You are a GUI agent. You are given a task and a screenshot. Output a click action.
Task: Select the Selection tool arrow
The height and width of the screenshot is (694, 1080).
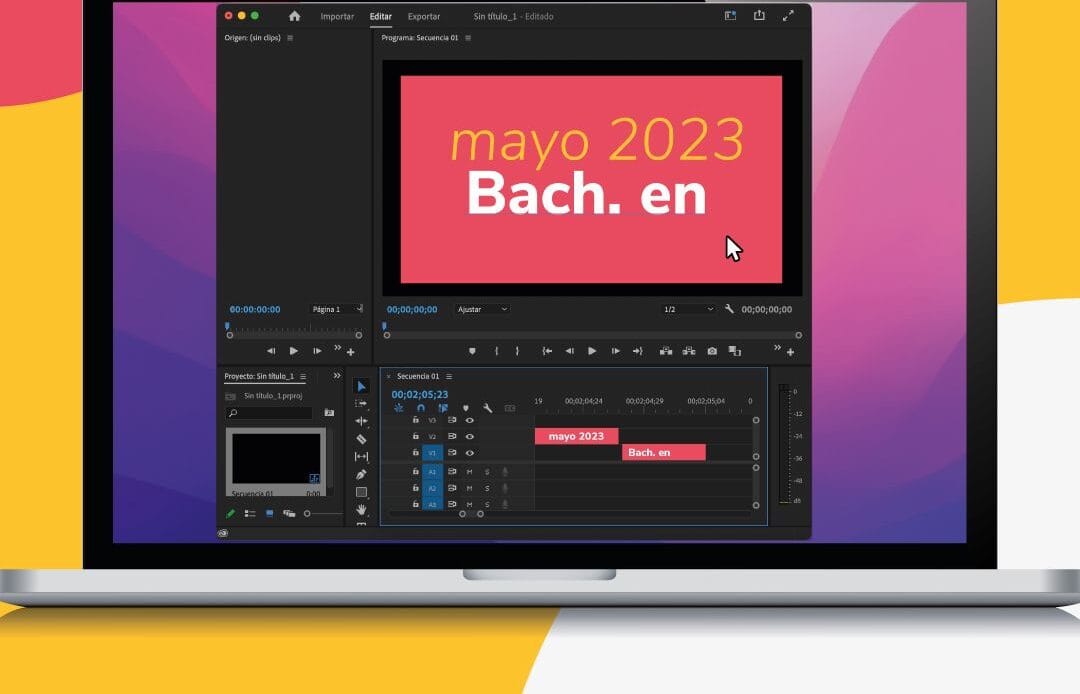[x=362, y=386]
